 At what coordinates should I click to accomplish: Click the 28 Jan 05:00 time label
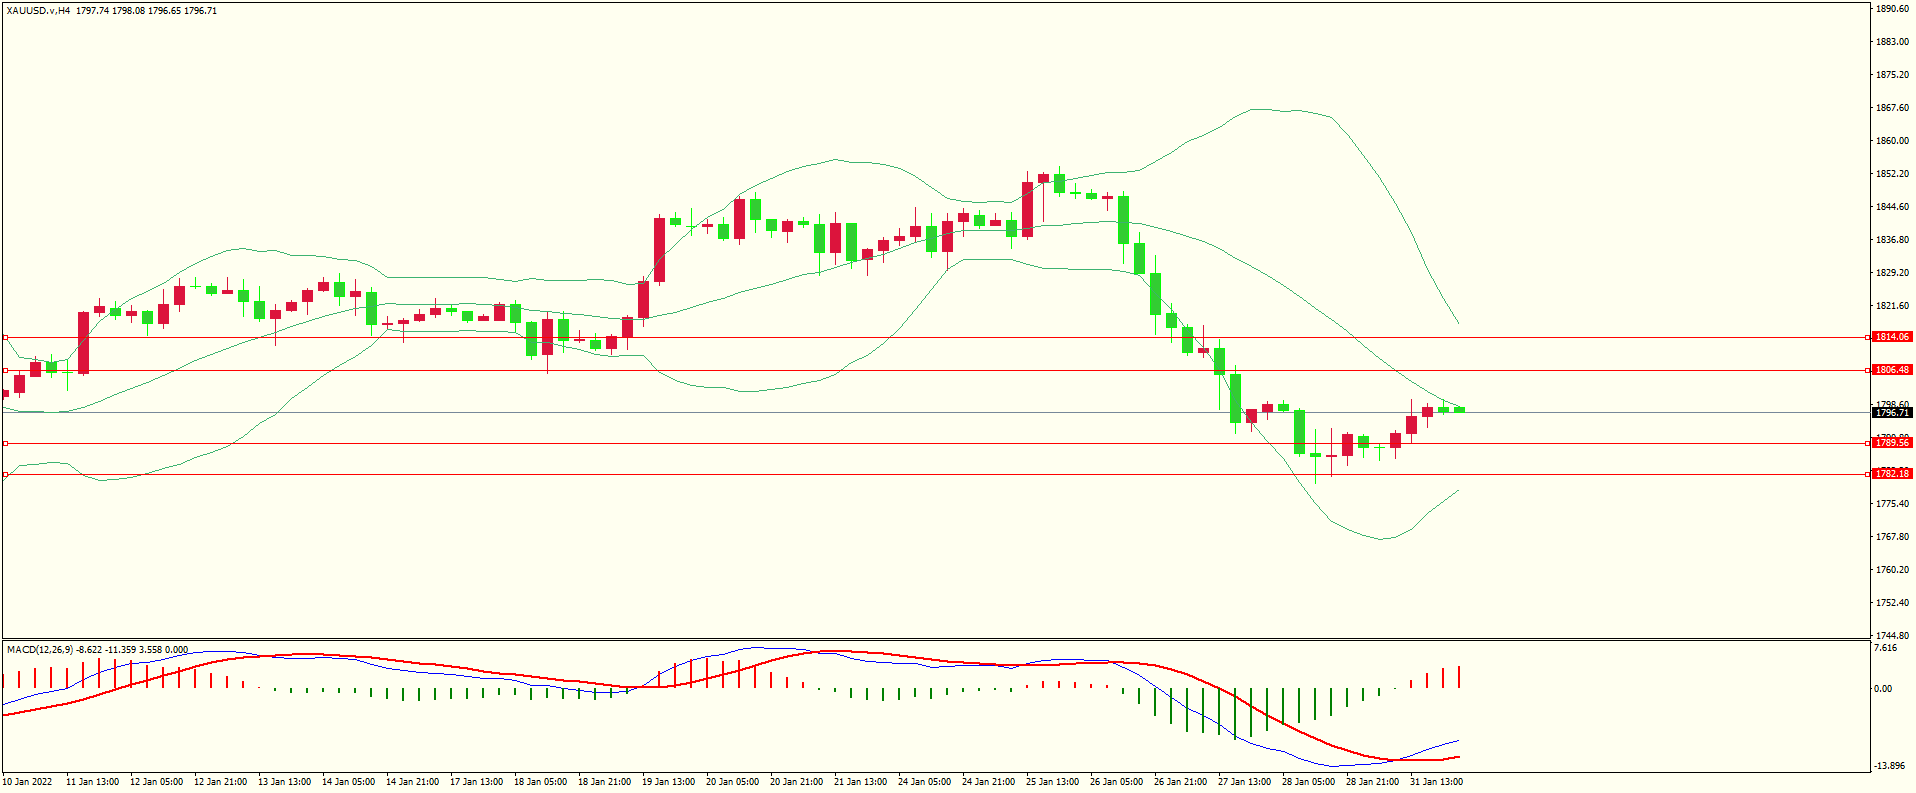(x=1308, y=782)
